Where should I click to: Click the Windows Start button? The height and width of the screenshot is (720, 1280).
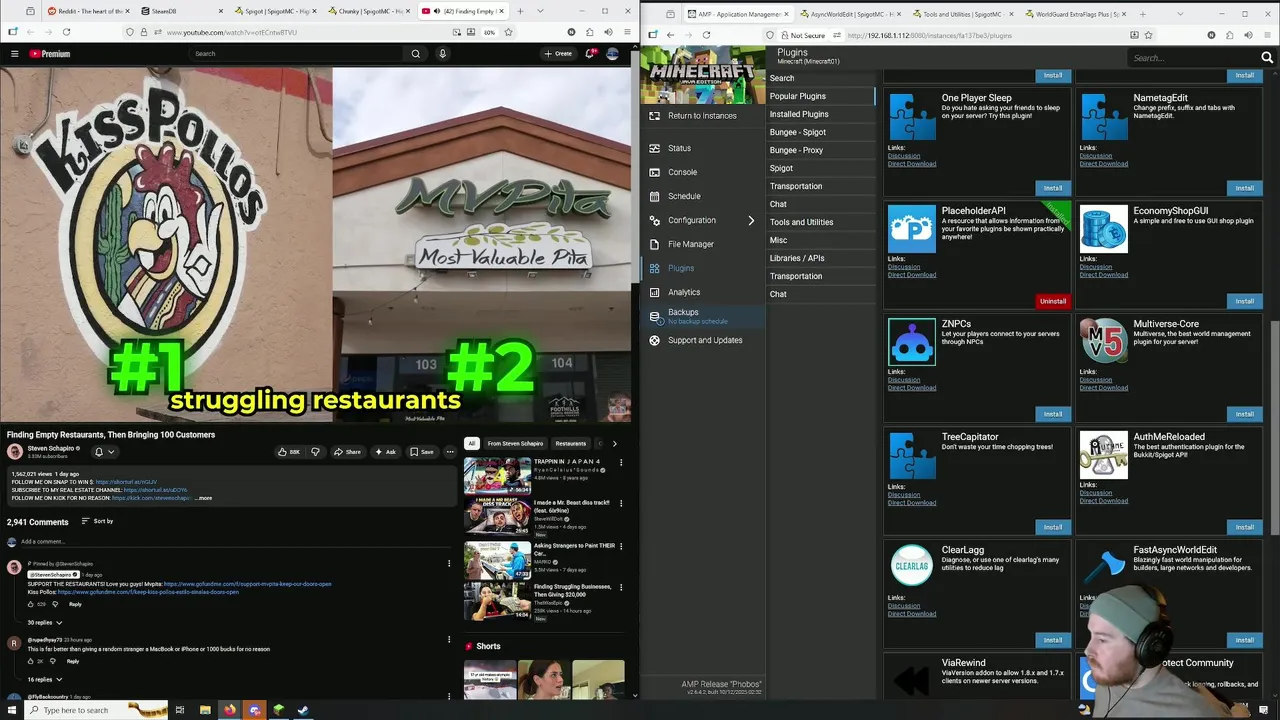tap(13, 710)
